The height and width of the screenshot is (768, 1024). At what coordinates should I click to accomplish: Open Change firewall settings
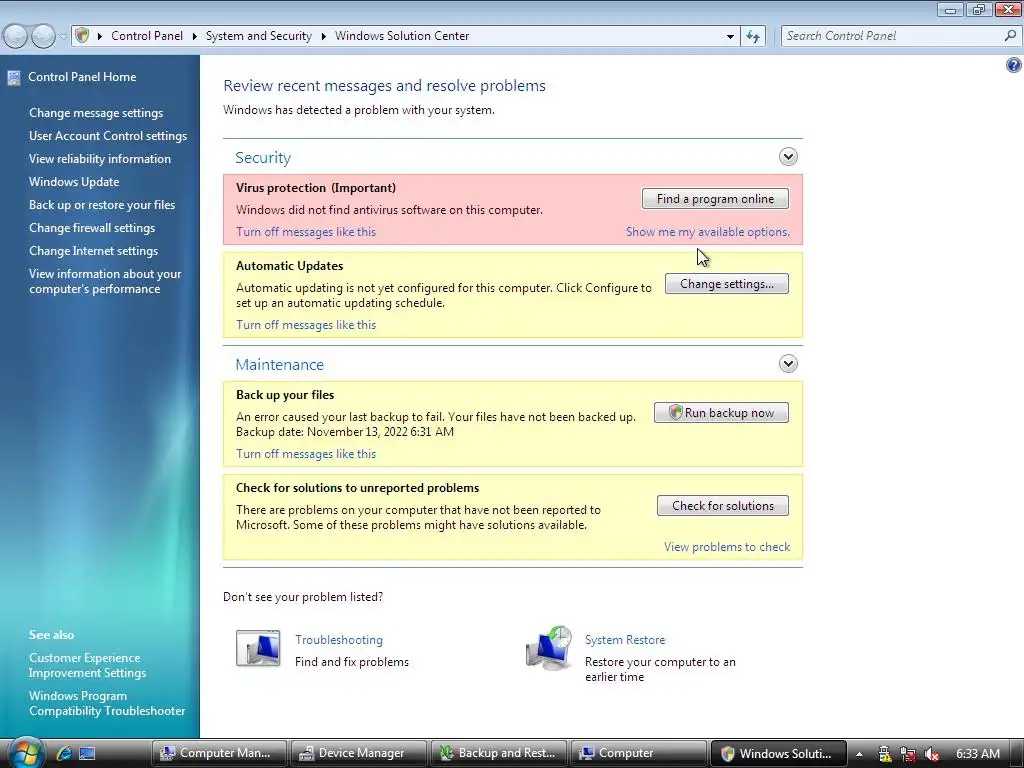tap(92, 228)
